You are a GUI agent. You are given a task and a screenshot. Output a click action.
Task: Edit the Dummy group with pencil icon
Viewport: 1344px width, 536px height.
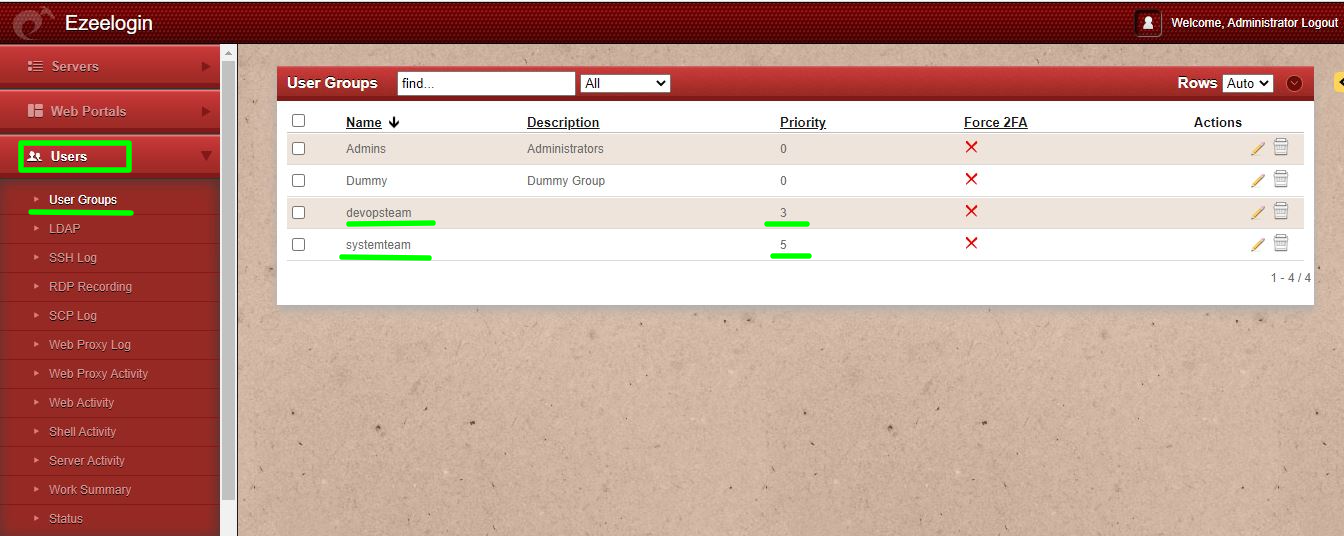(1257, 181)
